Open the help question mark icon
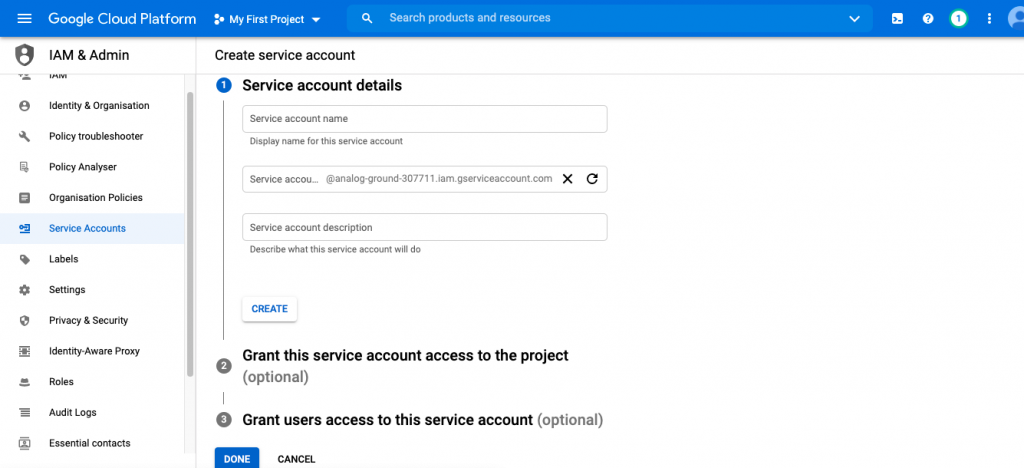1024x468 pixels. [x=928, y=19]
